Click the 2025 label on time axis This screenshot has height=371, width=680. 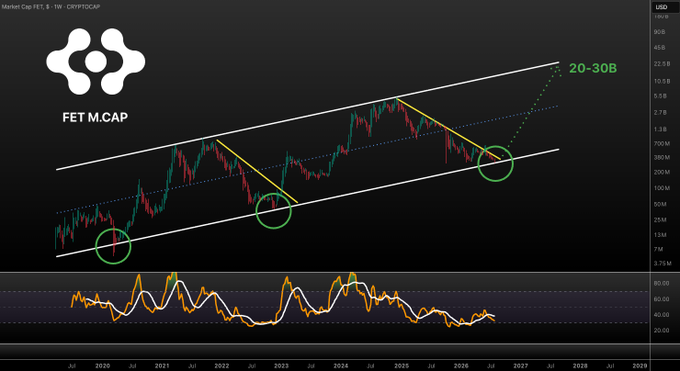point(401,366)
